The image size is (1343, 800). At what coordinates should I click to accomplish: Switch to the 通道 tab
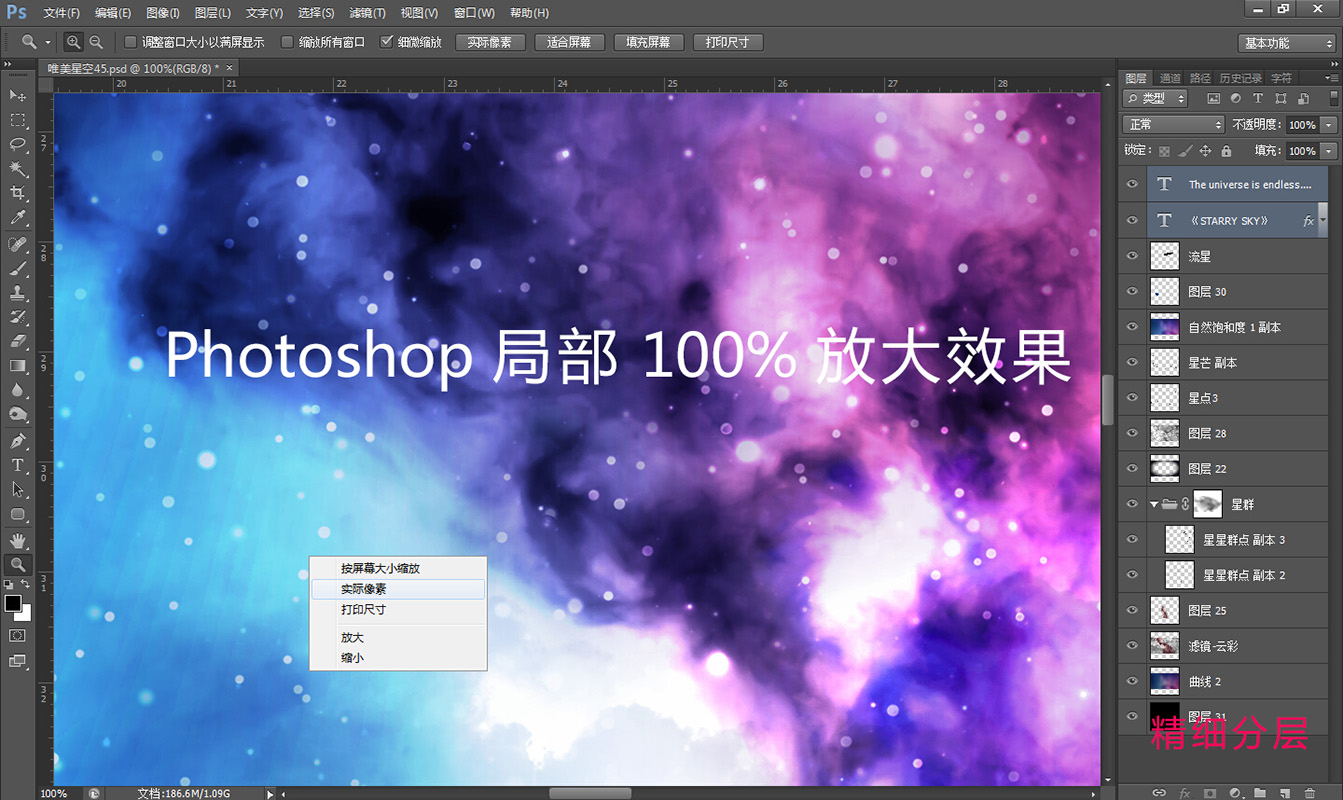tap(1170, 78)
